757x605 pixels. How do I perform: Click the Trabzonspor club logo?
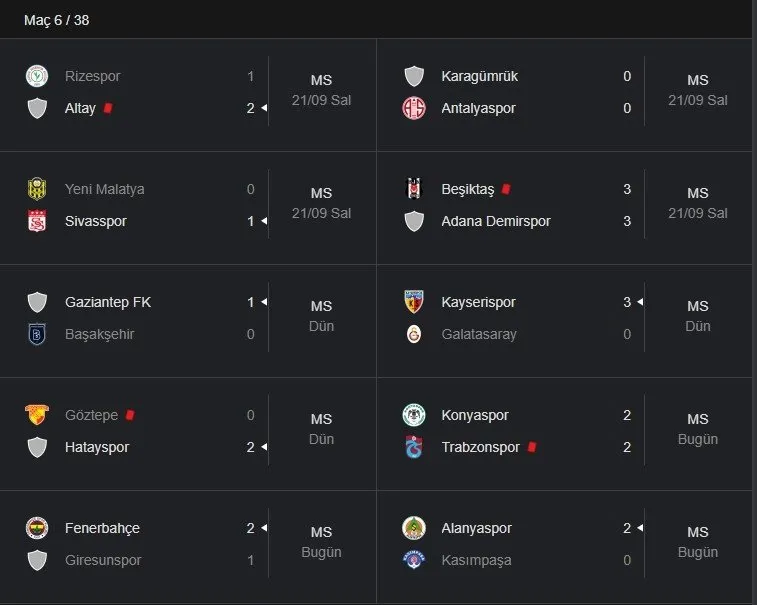coord(414,447)
